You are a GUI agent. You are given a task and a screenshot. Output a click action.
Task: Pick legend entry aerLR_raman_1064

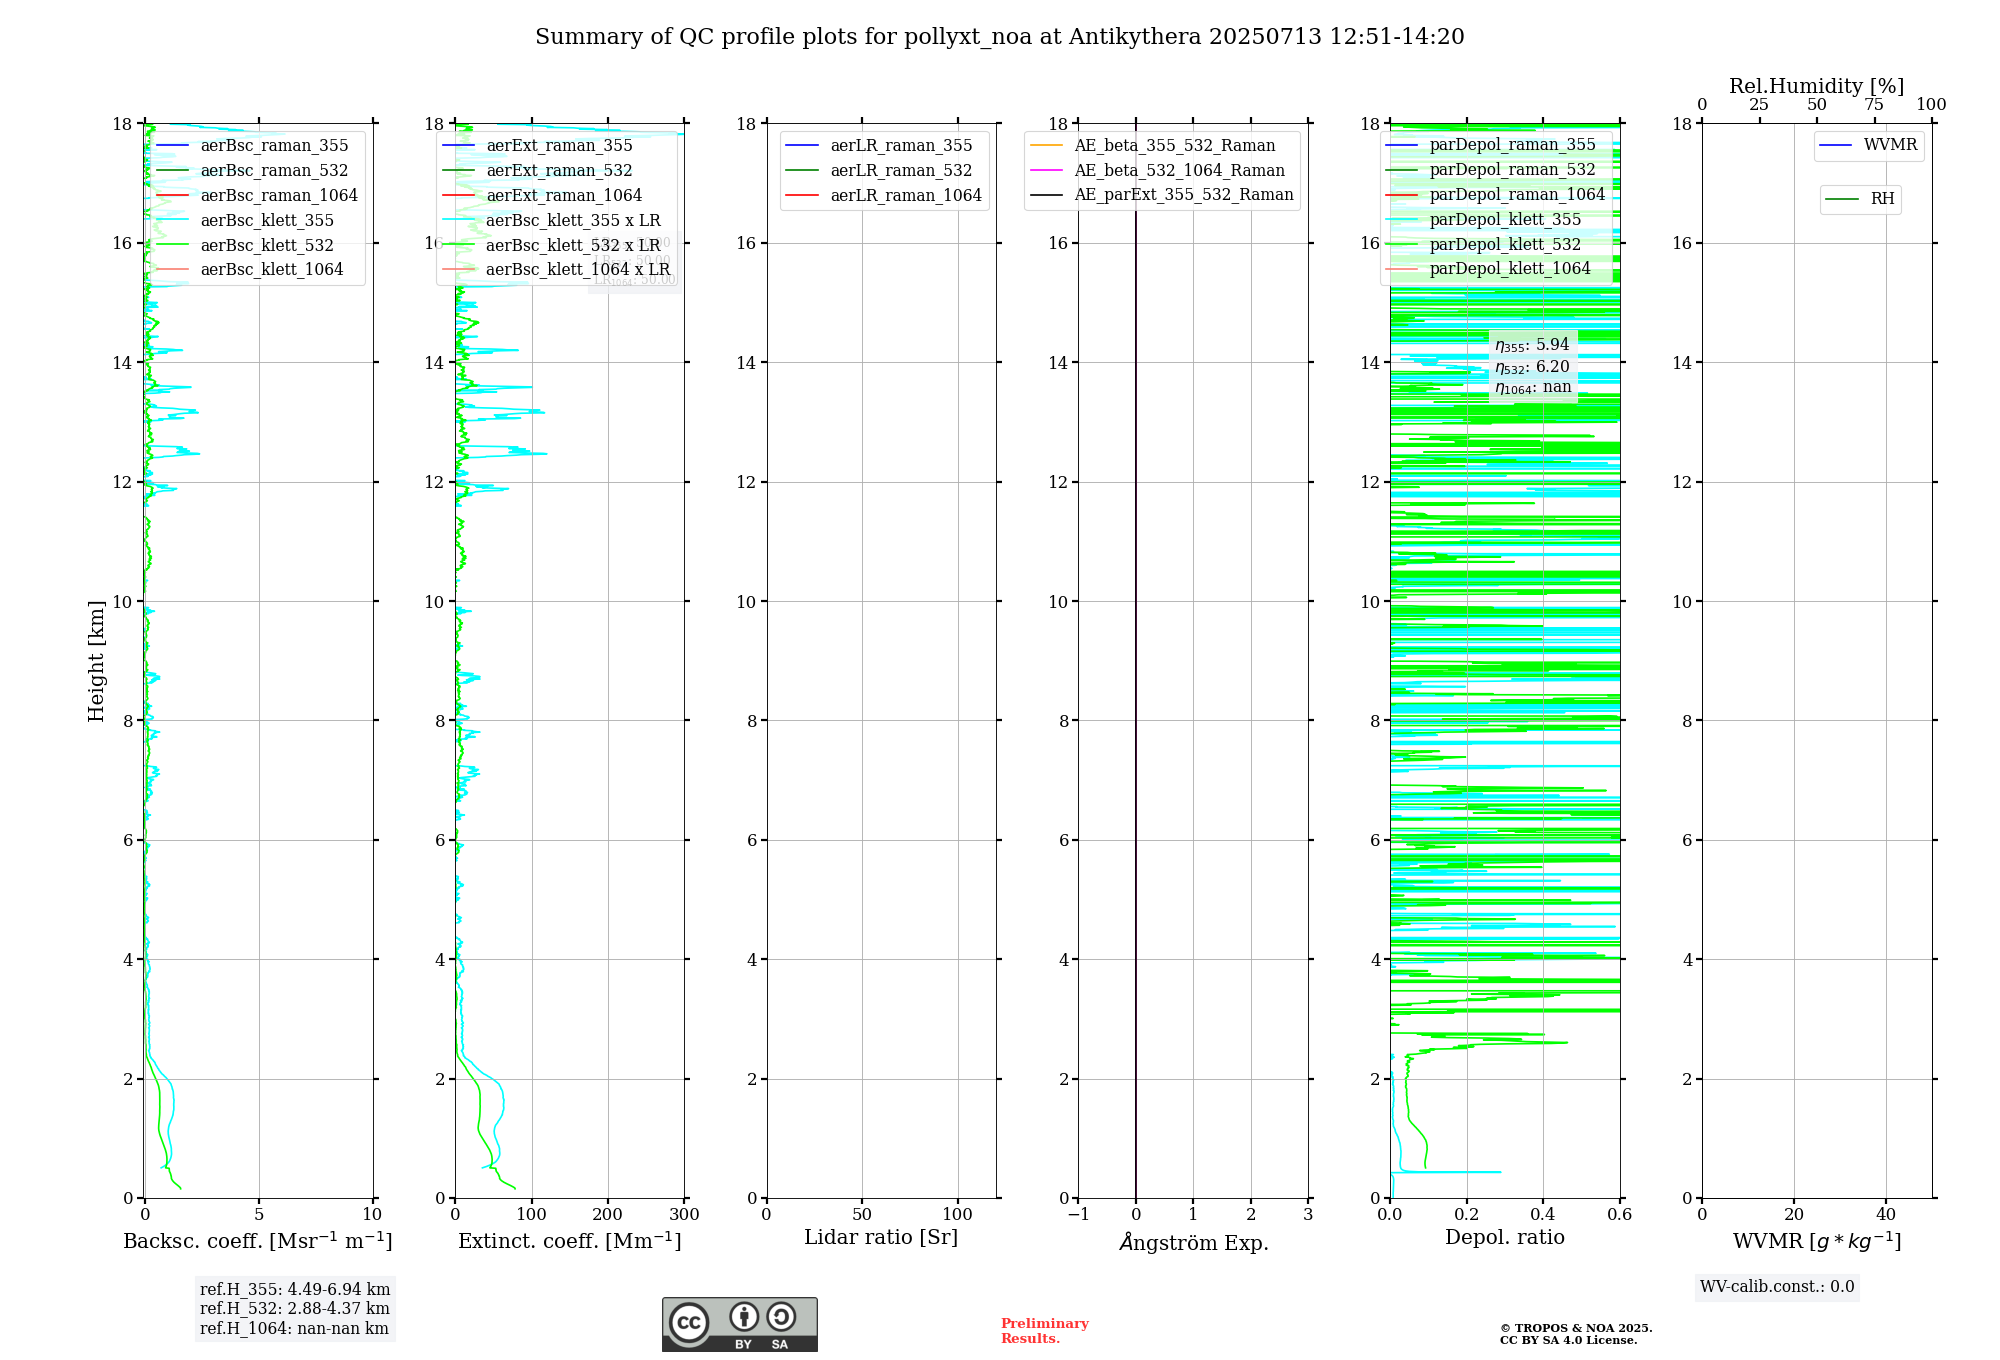(x=884, y=196)
